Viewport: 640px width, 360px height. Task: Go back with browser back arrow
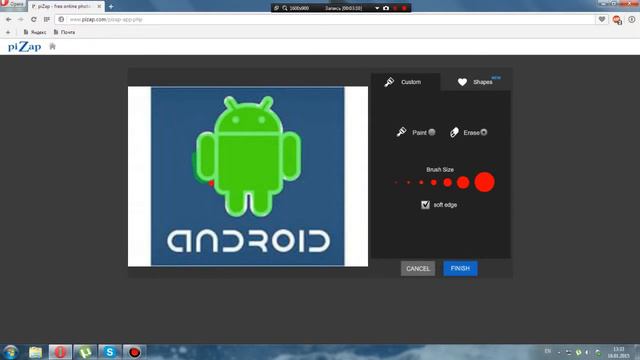coord(9,19)
